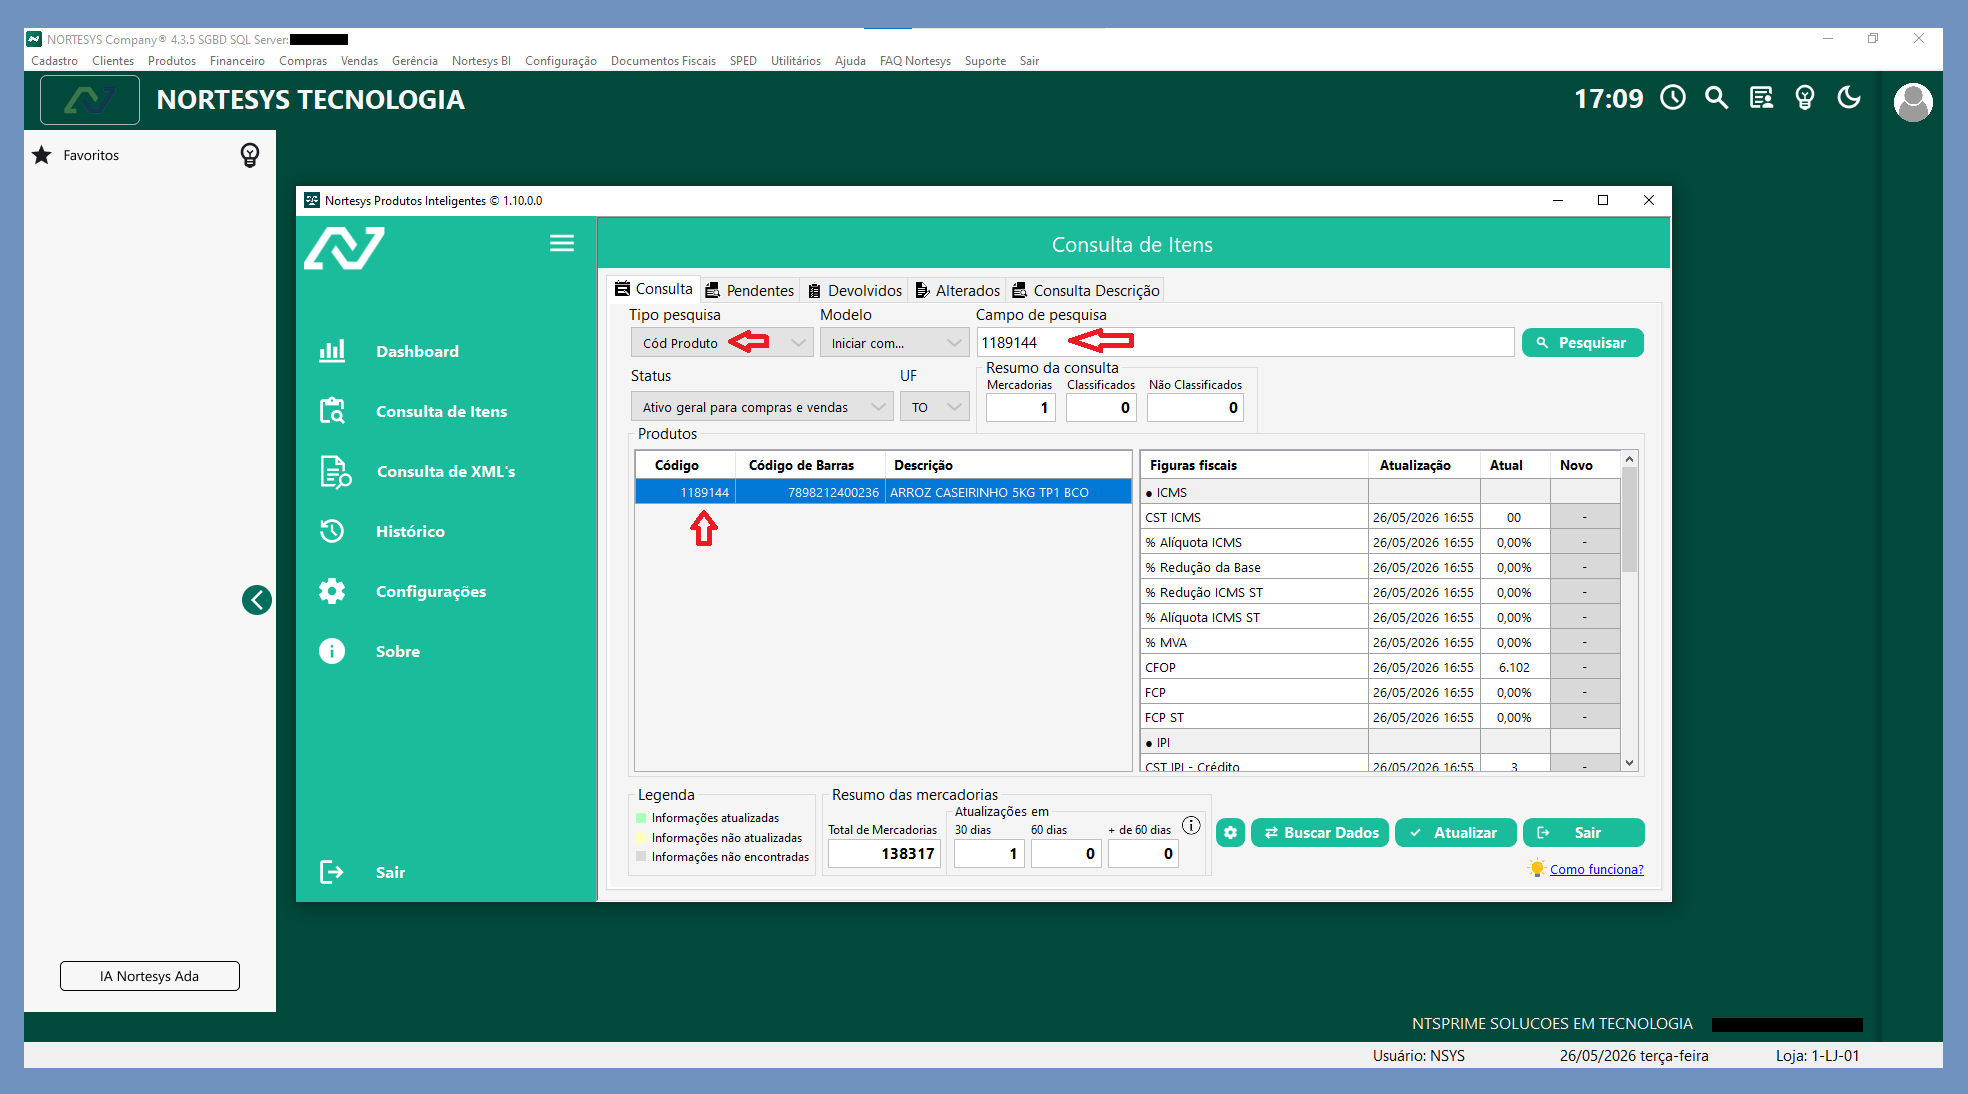Click the gear settings button beside Buscar Dados
Viewport: 1968px width, 1094px height.
(1231, 832)
